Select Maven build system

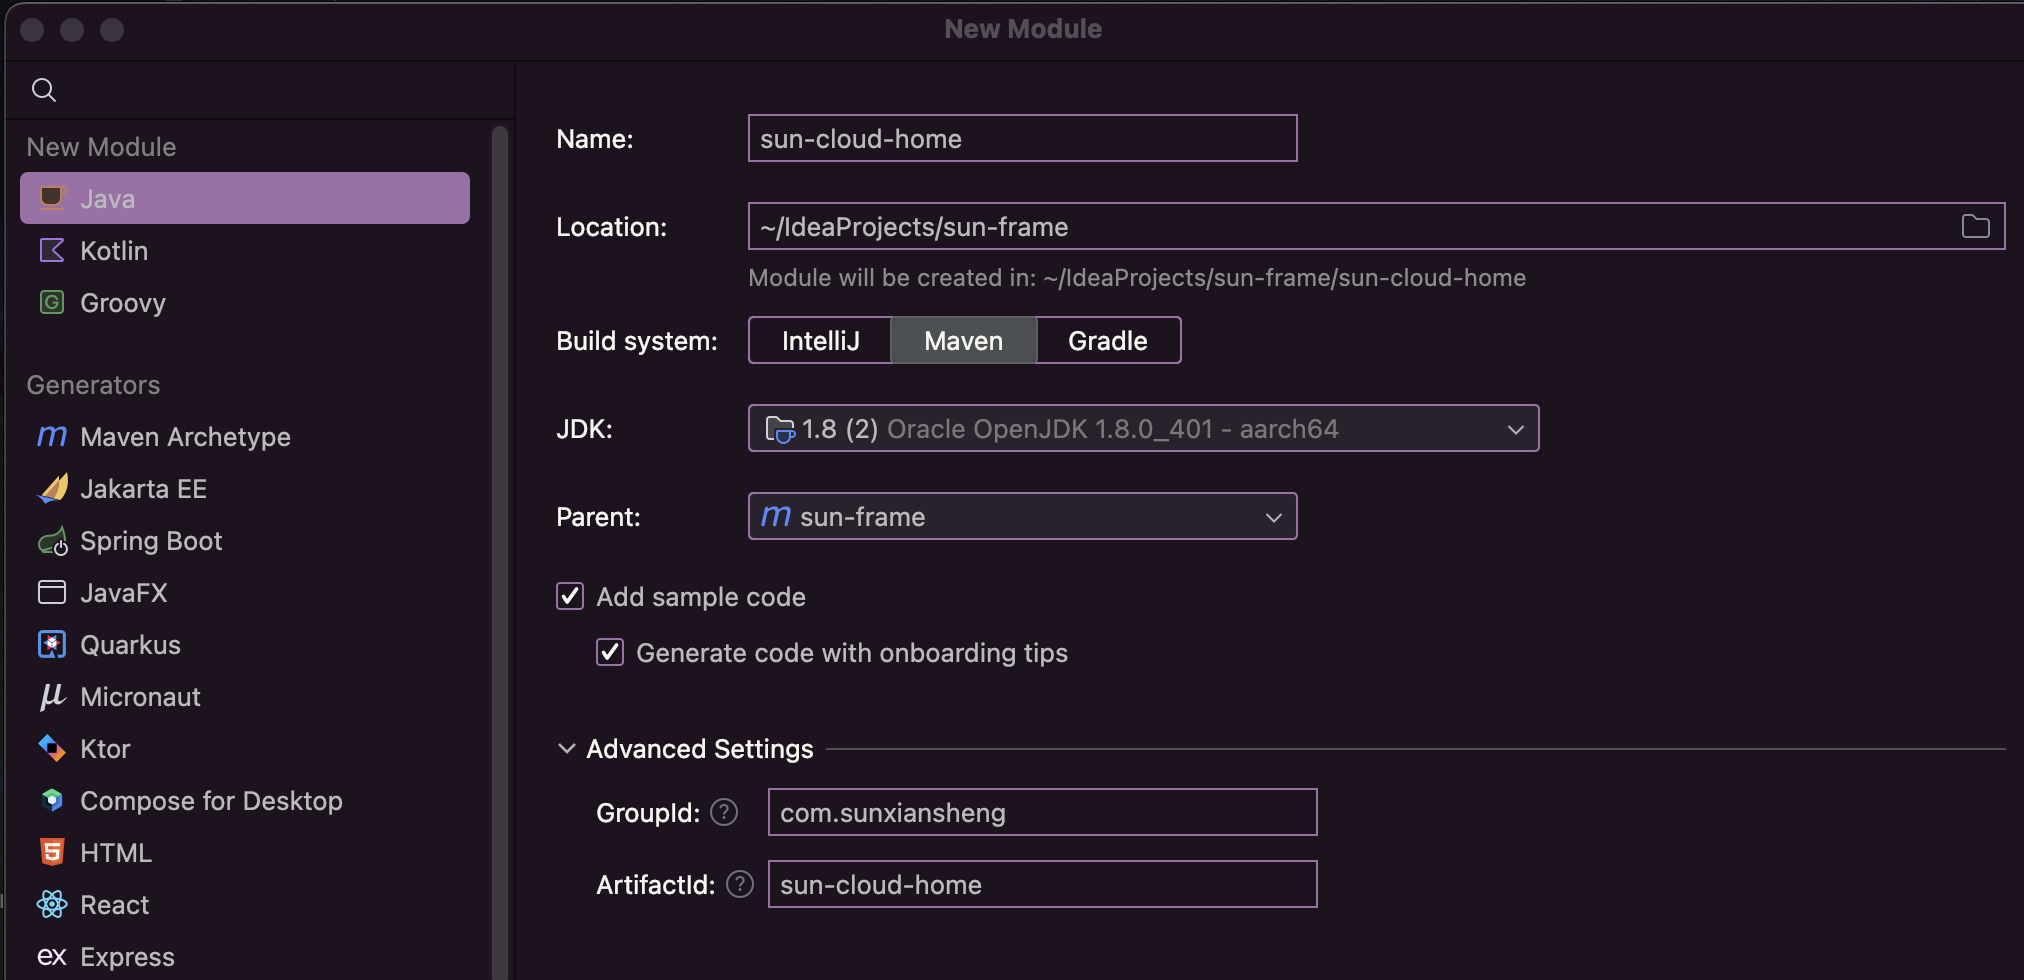point(964,341)
